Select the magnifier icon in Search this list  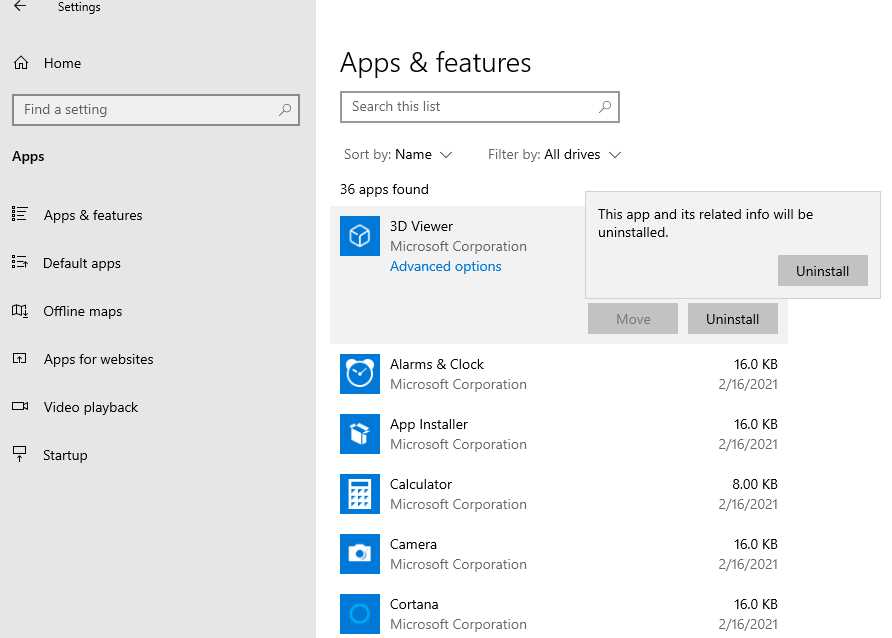point(605,106)
